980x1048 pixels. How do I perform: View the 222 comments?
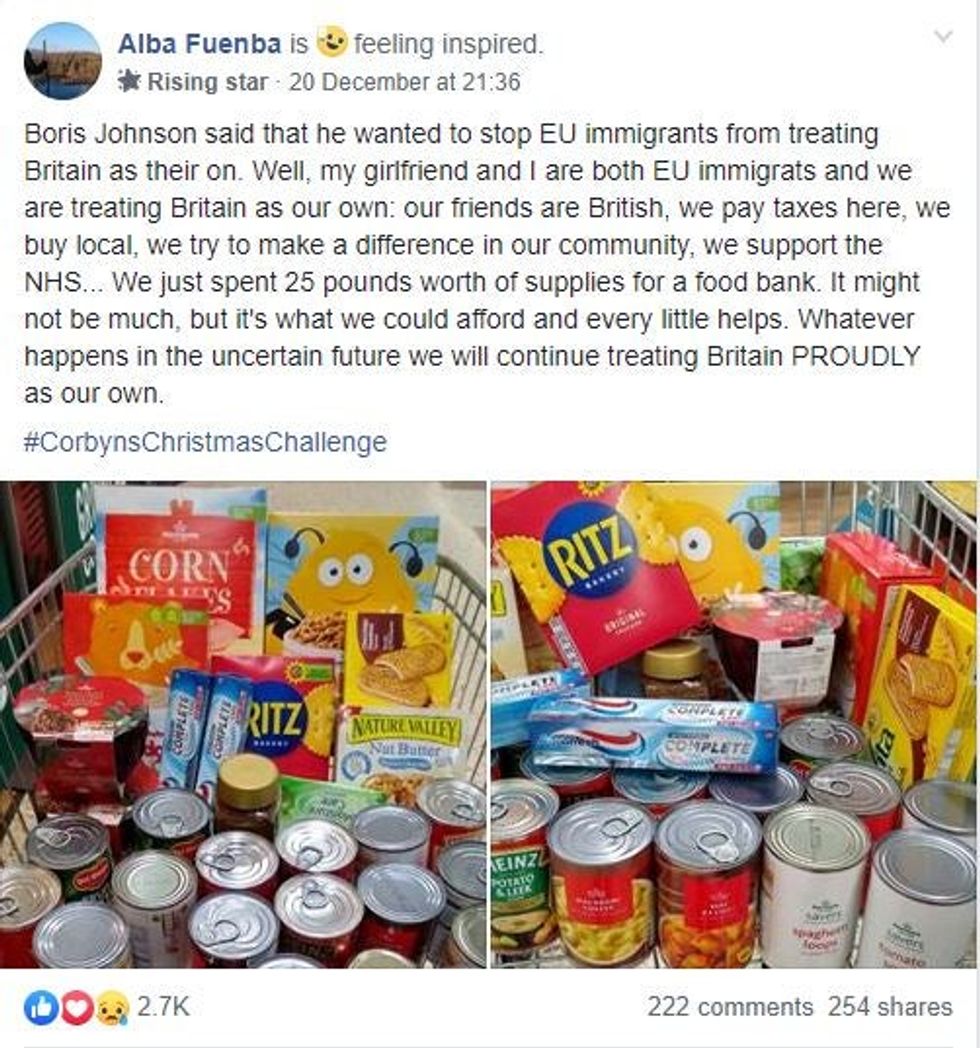tap(730, 1007)
